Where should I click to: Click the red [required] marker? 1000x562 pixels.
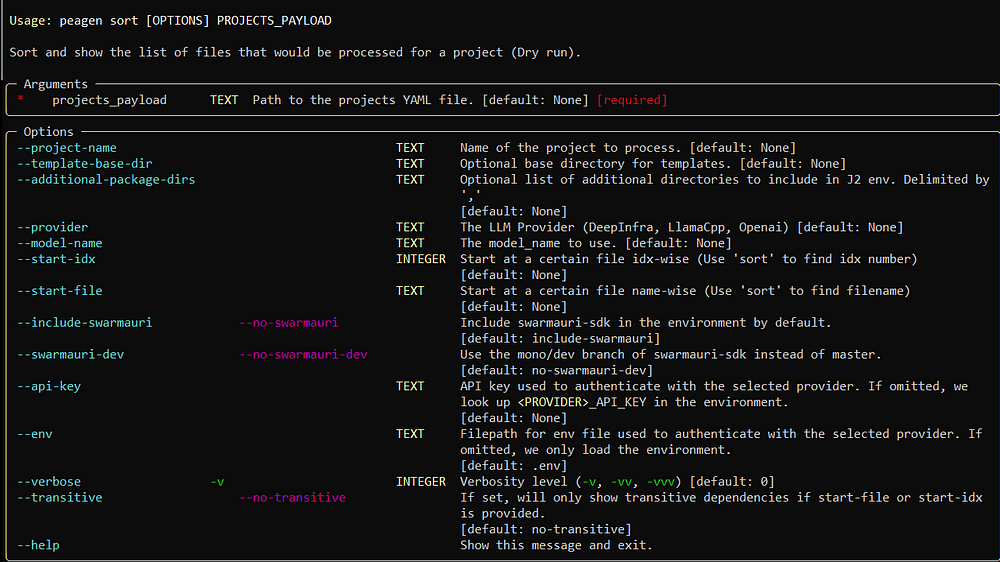click(632, 100)
